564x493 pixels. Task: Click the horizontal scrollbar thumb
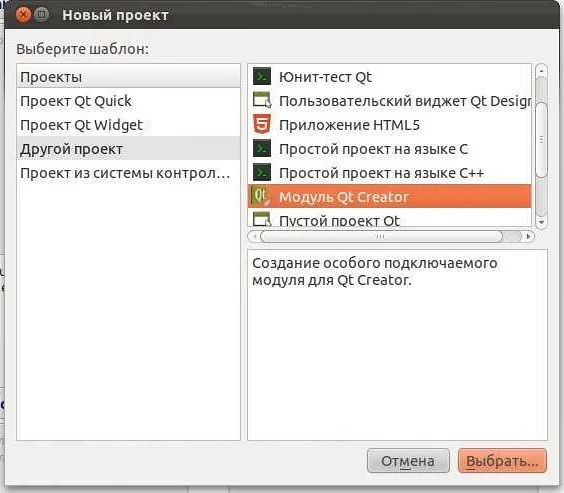coord(381,236)
